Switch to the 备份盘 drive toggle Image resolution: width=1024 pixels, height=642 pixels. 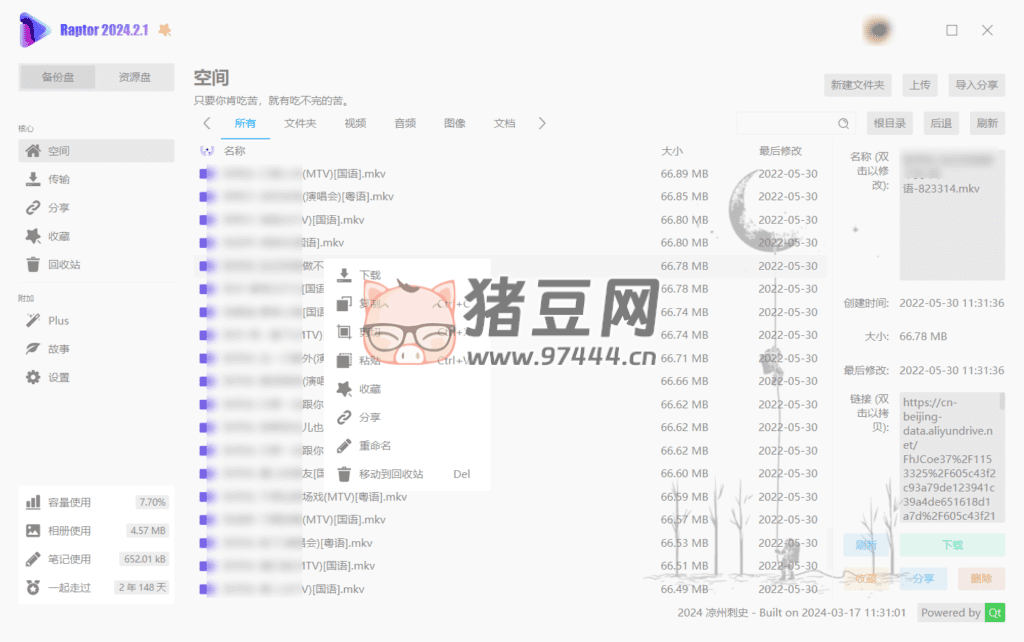click(57, 77)
